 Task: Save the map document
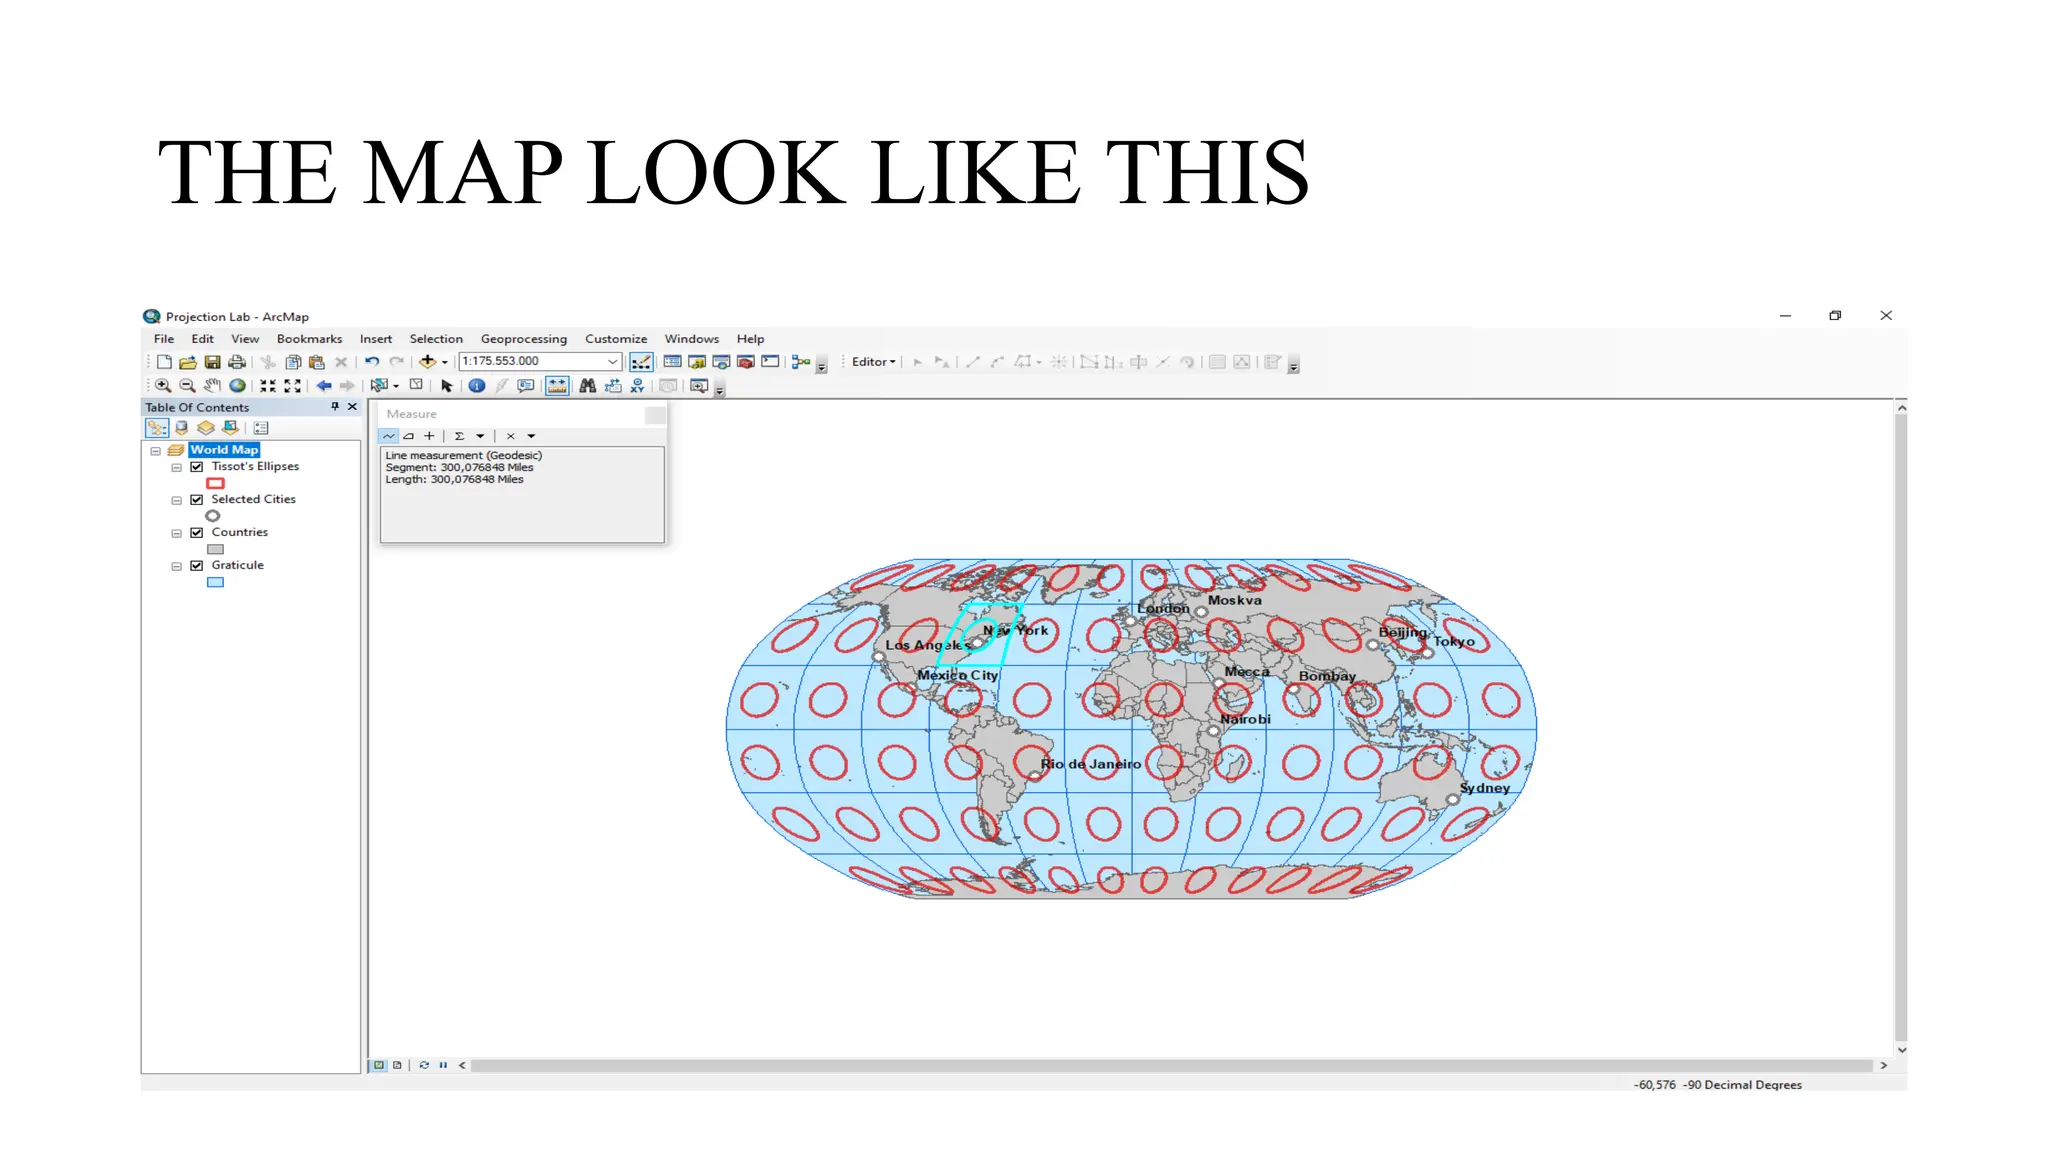212,362
